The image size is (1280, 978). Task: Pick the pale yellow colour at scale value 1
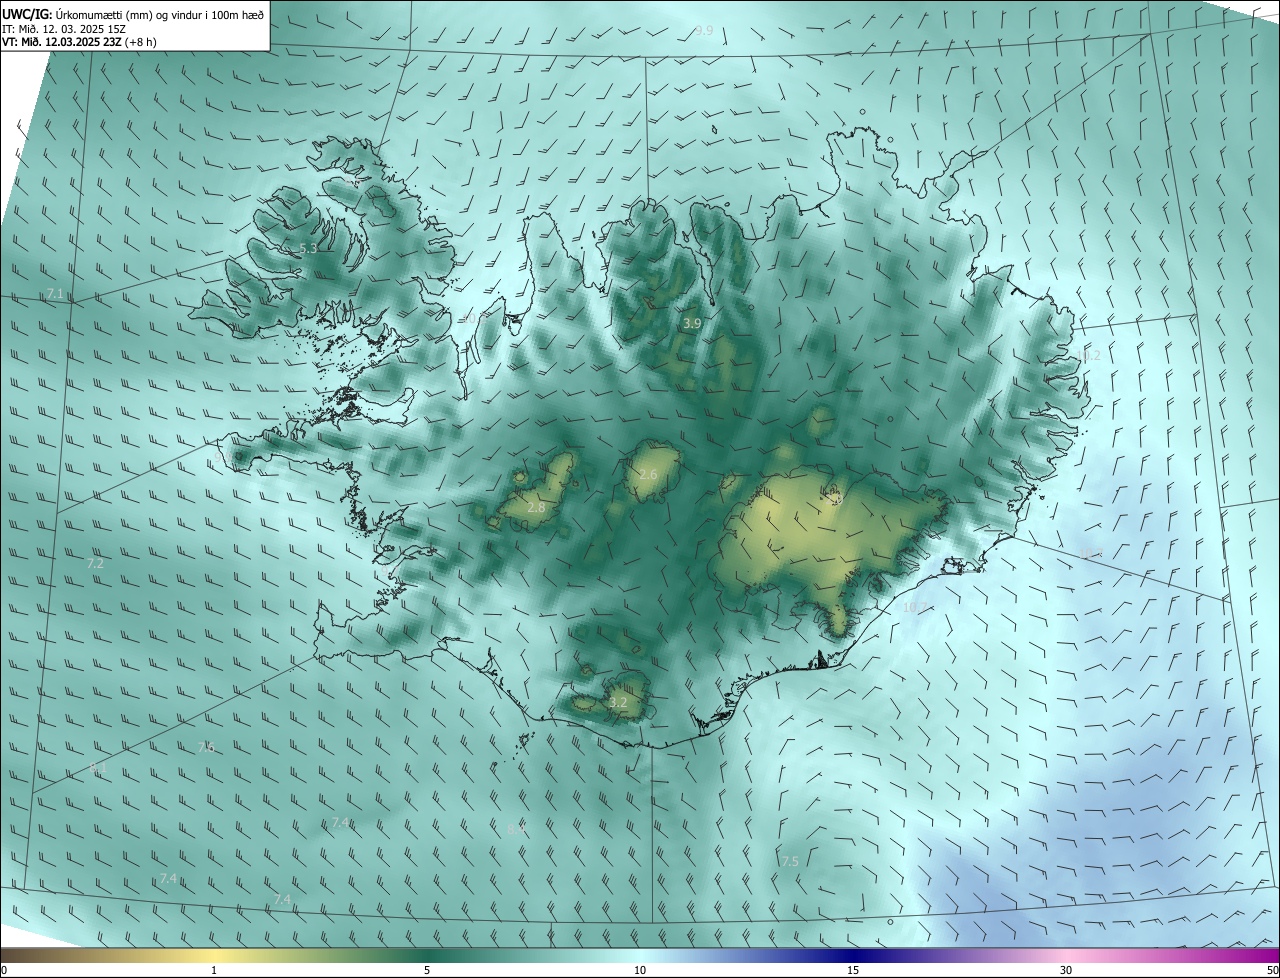click(214, 956)
